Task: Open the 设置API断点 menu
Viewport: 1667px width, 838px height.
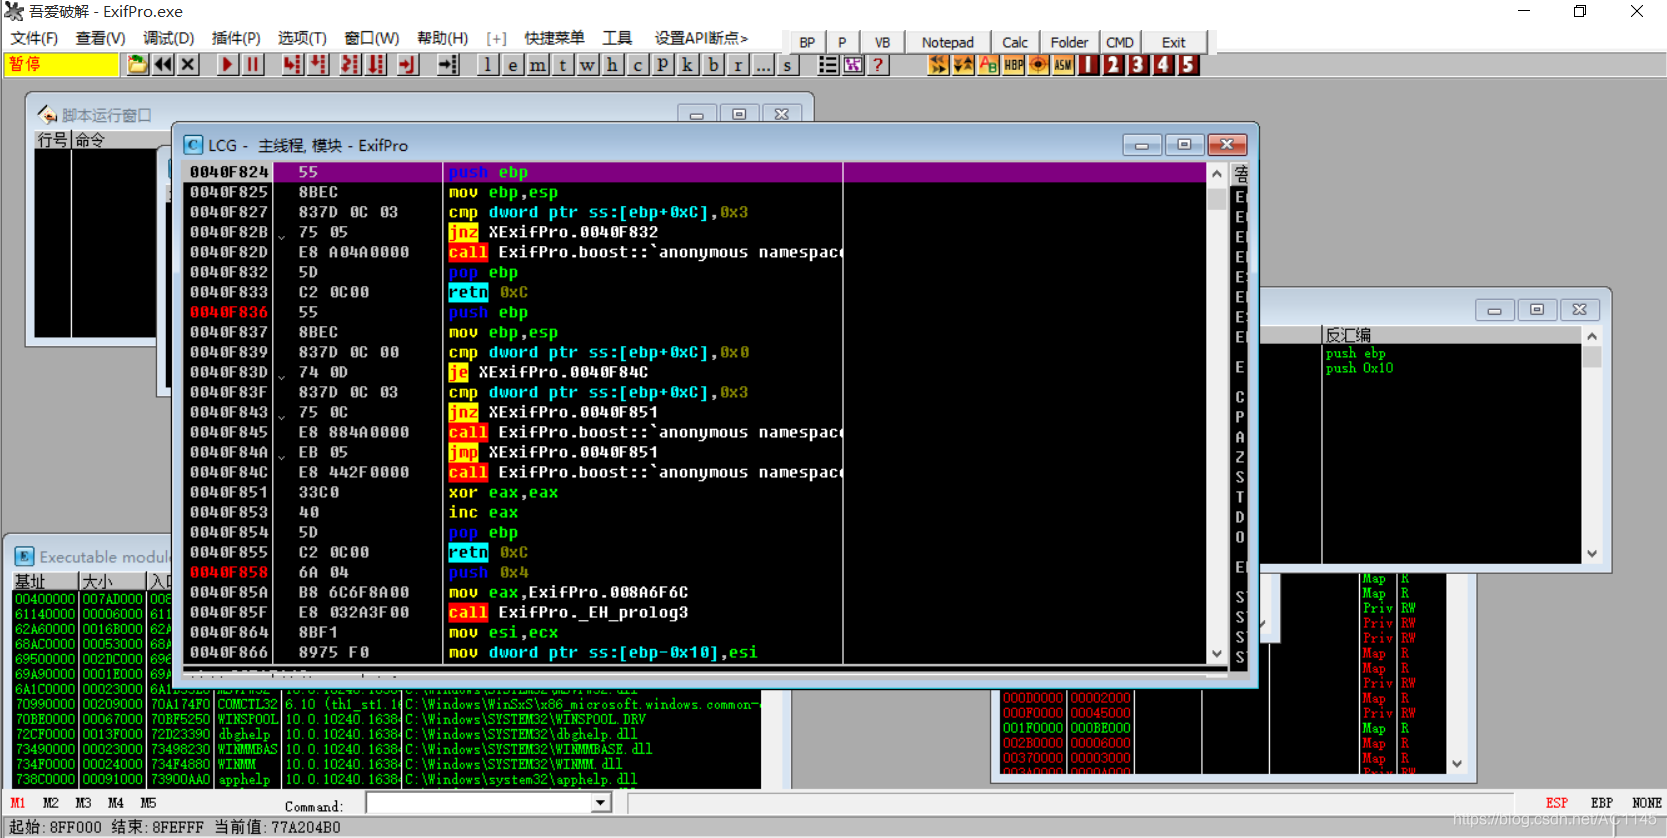Action: (701, 38)
